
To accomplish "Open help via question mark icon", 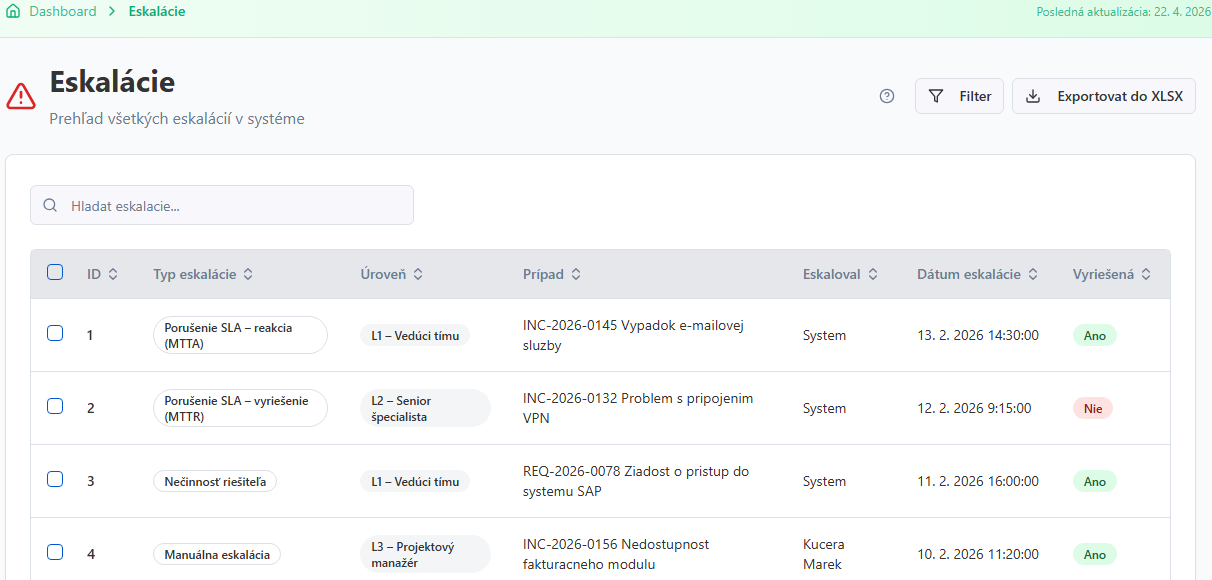I will coord(887,96).
